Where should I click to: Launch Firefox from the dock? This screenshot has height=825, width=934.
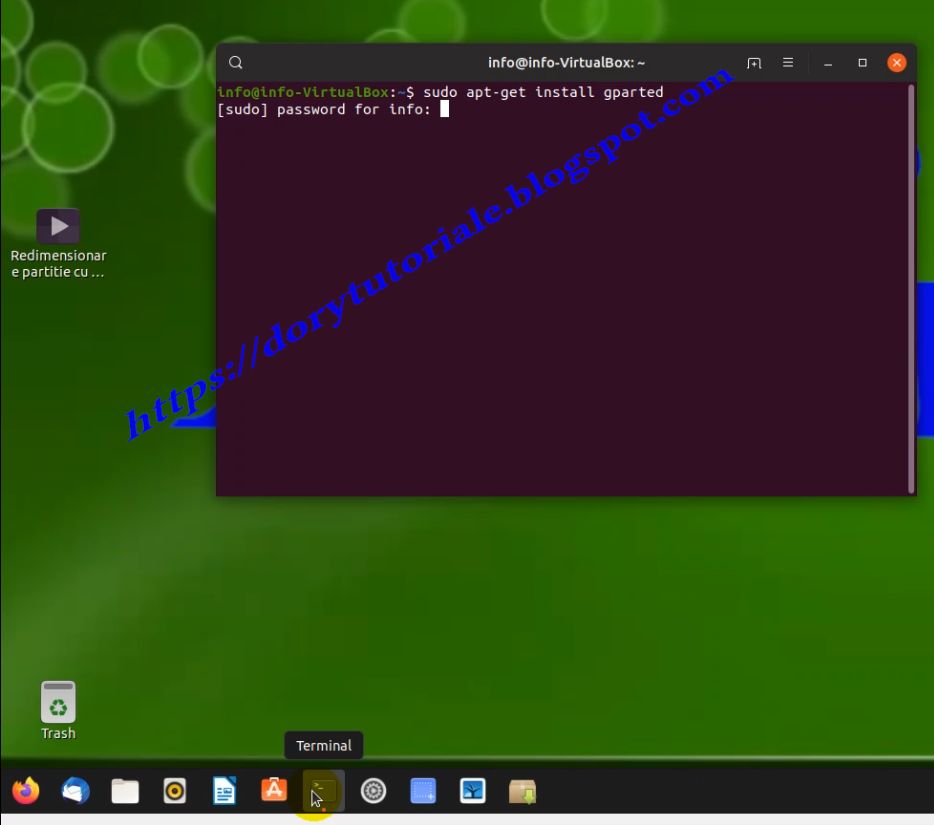[x=26, y=791]
